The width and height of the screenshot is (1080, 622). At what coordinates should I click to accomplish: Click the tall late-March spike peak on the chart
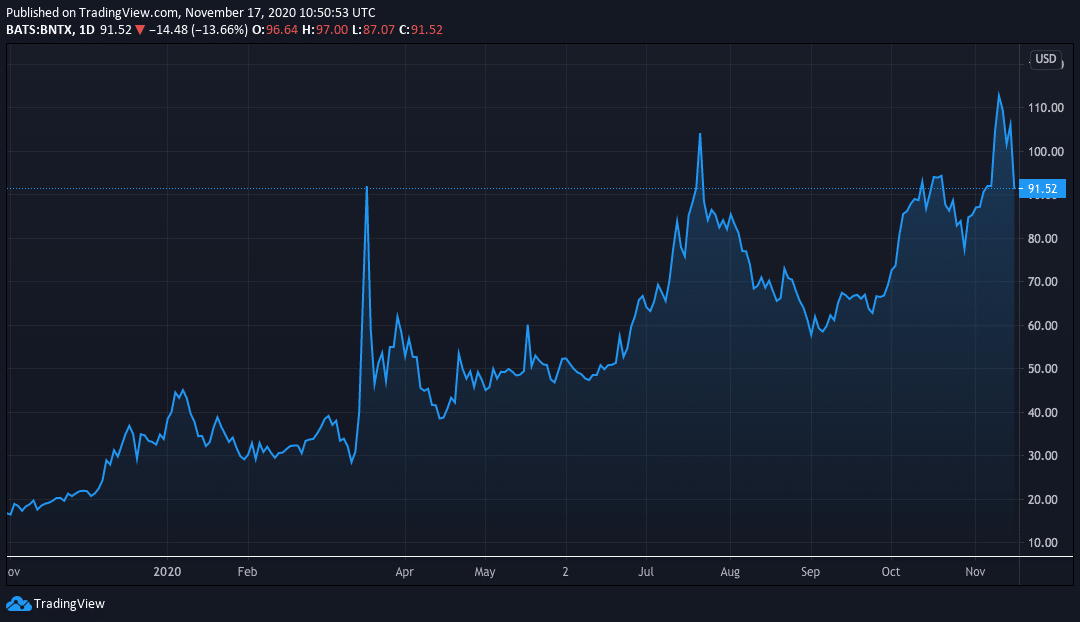pos(366,187)
